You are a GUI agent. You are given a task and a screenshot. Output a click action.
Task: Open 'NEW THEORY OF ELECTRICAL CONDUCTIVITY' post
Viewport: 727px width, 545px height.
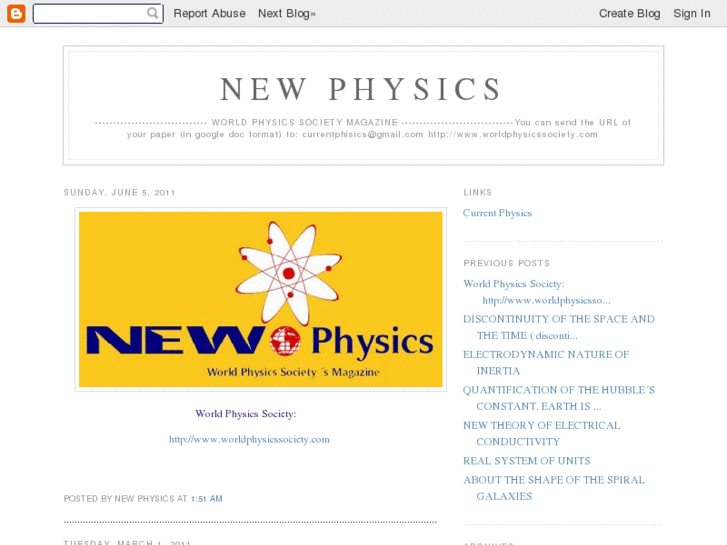tap(542, 433)
